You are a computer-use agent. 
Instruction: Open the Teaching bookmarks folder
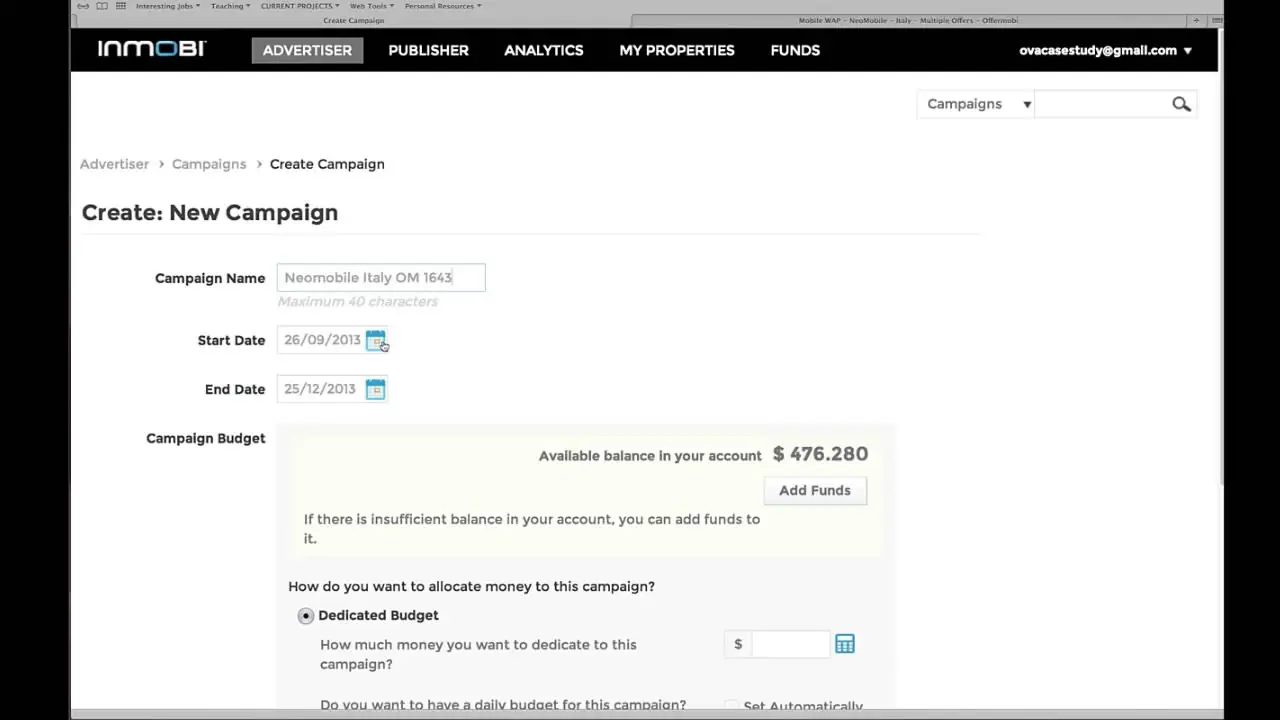pyautogui.click(x=230, y=6)
